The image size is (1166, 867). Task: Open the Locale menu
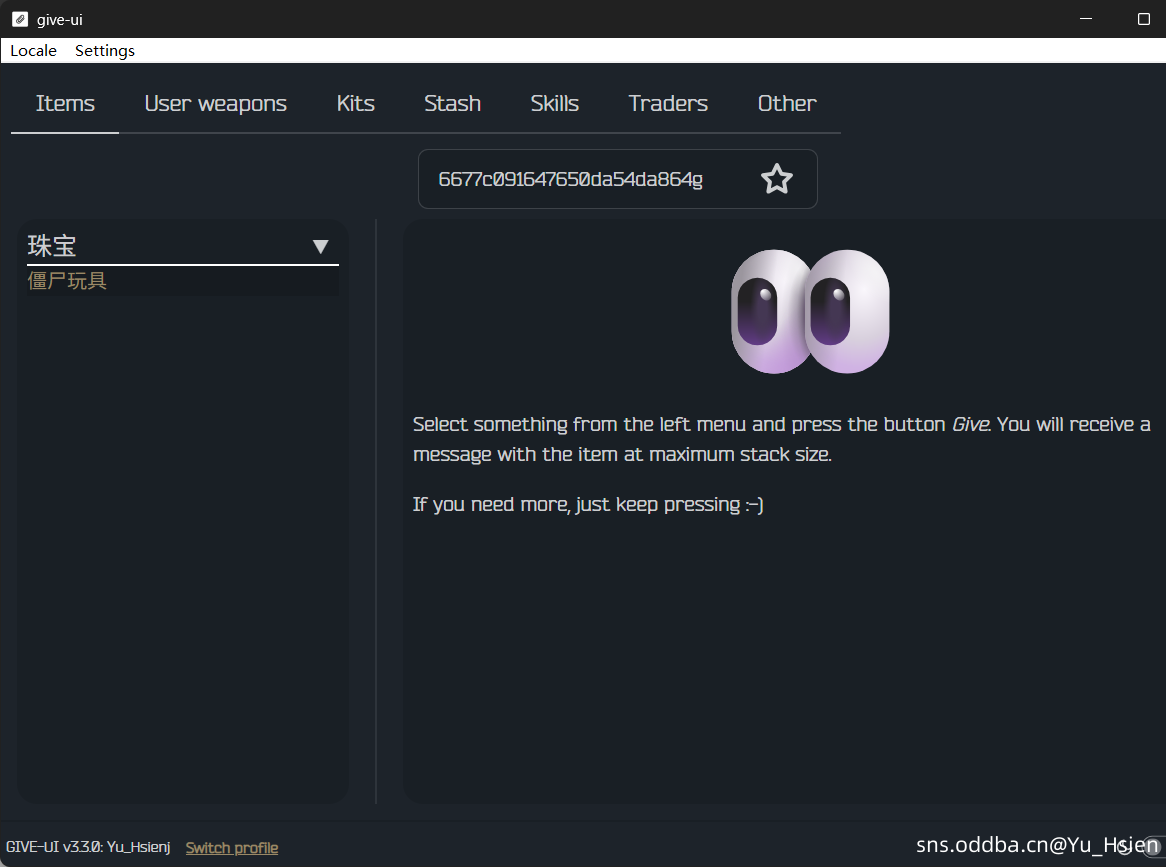[x=33, y=51]
